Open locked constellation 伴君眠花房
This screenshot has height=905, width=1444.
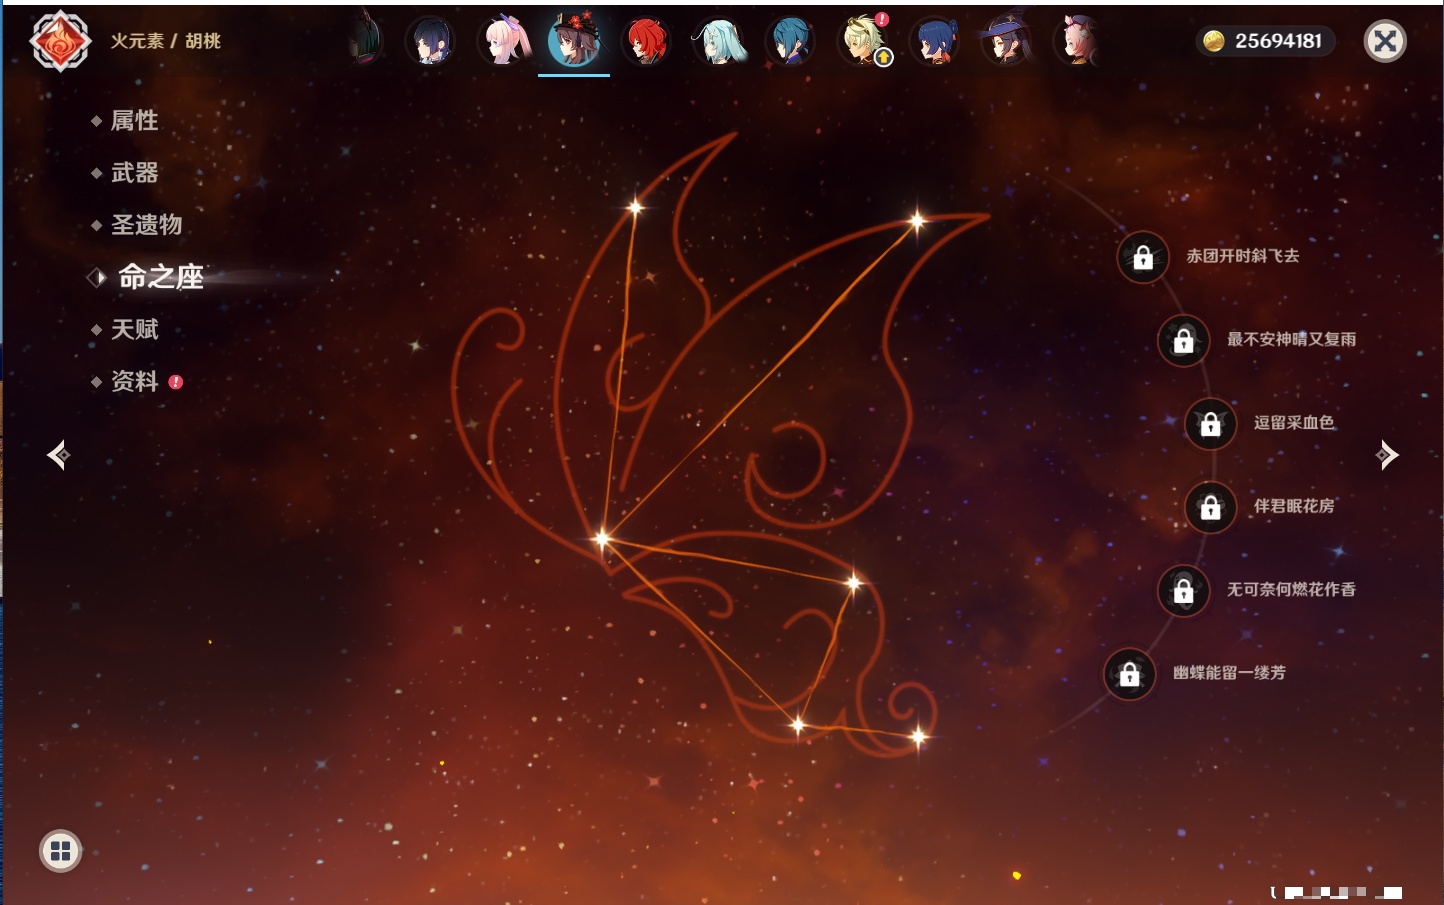(x=1210, y=507)
